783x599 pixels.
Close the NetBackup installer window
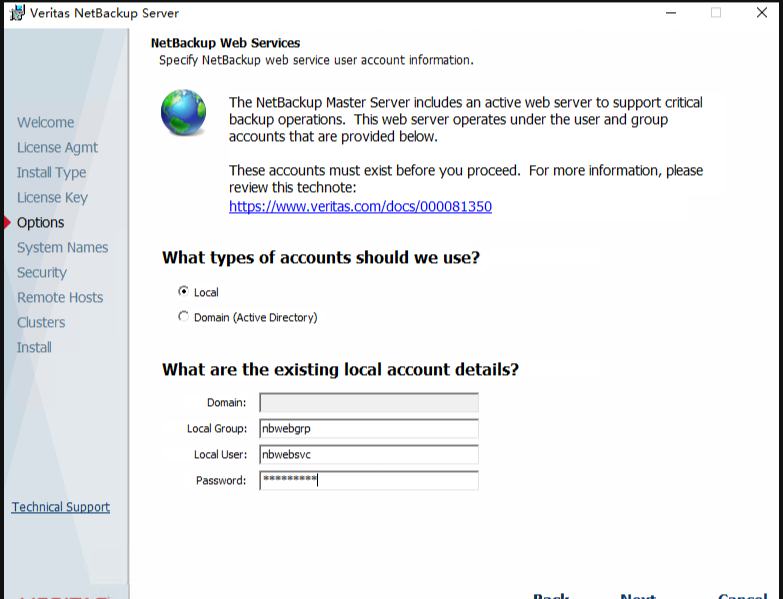click(762, 13)
